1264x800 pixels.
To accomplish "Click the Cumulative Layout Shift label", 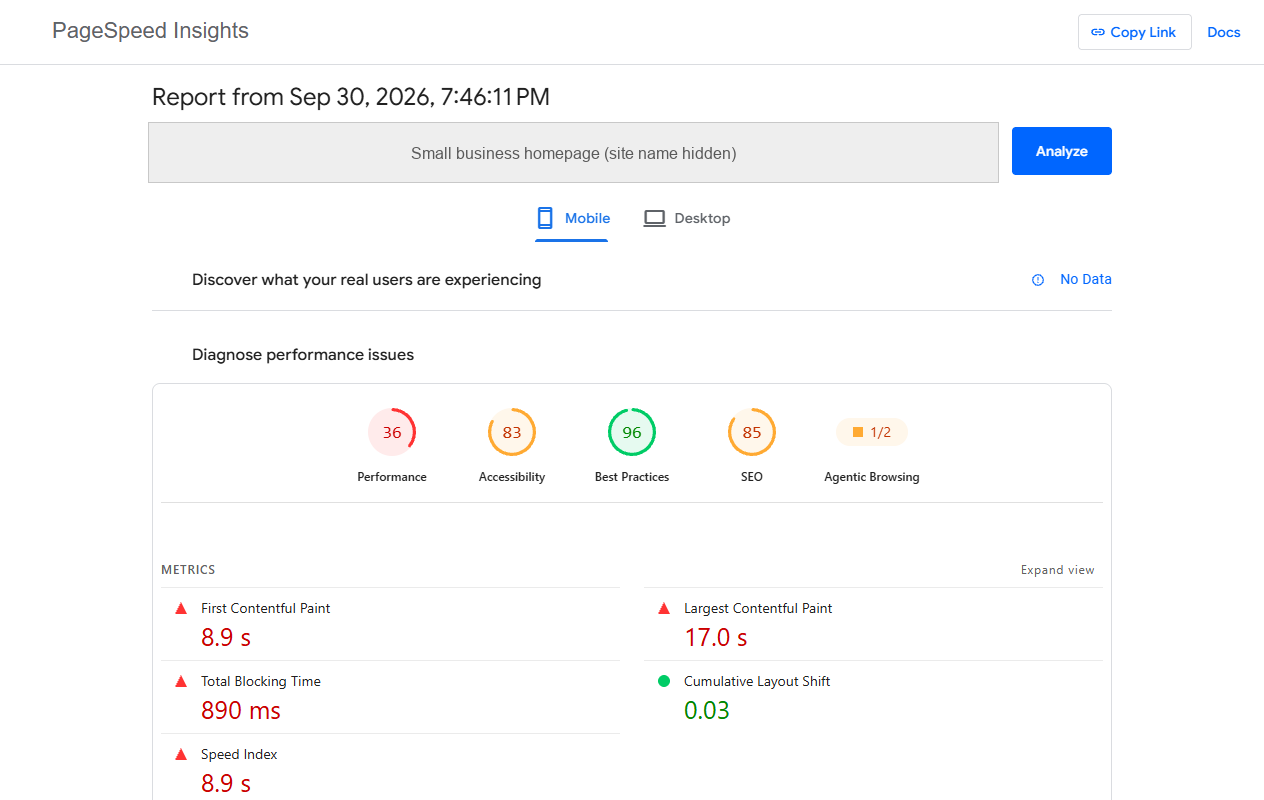I will pyautogui.click(x=757, y=681).
